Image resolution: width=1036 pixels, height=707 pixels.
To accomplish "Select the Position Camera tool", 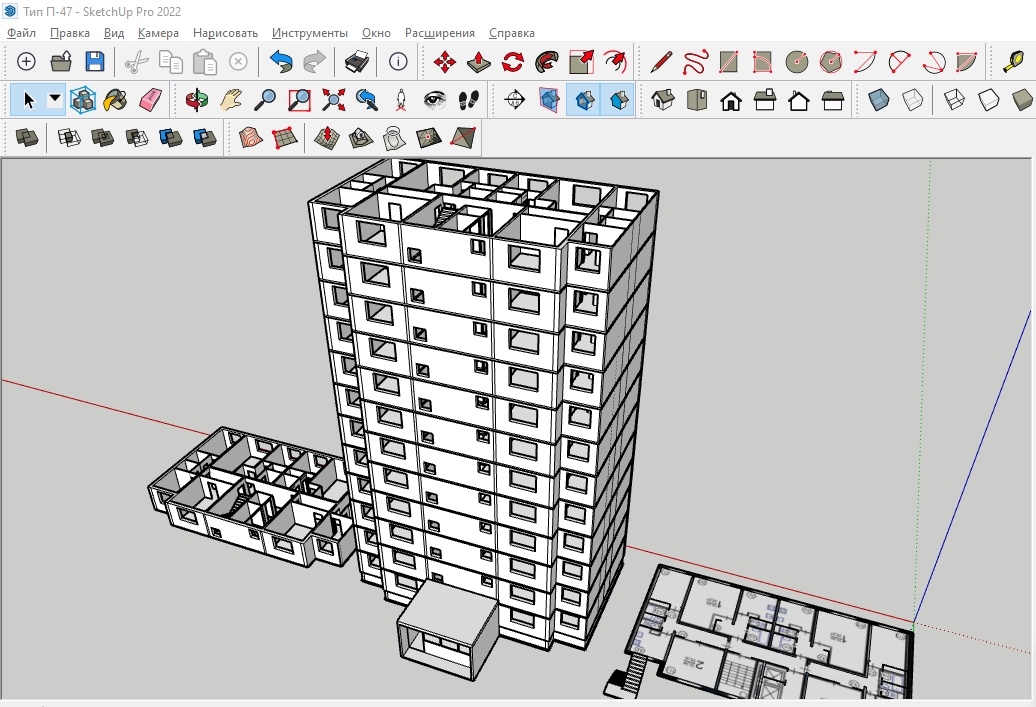I will point(400,100).
